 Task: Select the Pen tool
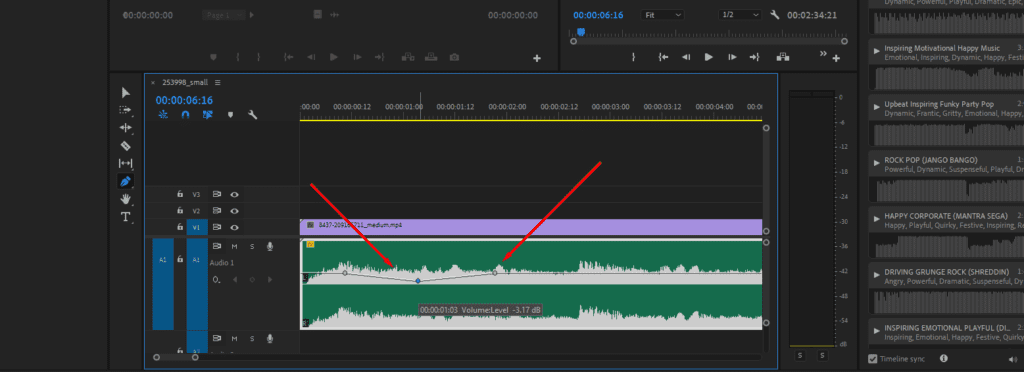point(125,181)
